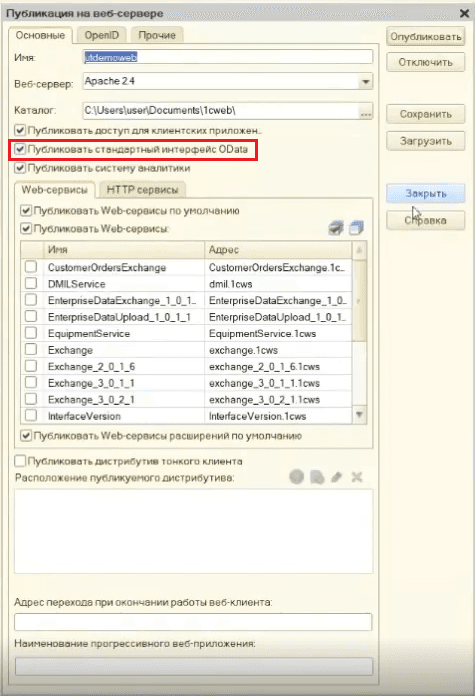475x696 pixels.
Task: Check the InterfaceVersion row checkbox
Action: click(31, 415)
